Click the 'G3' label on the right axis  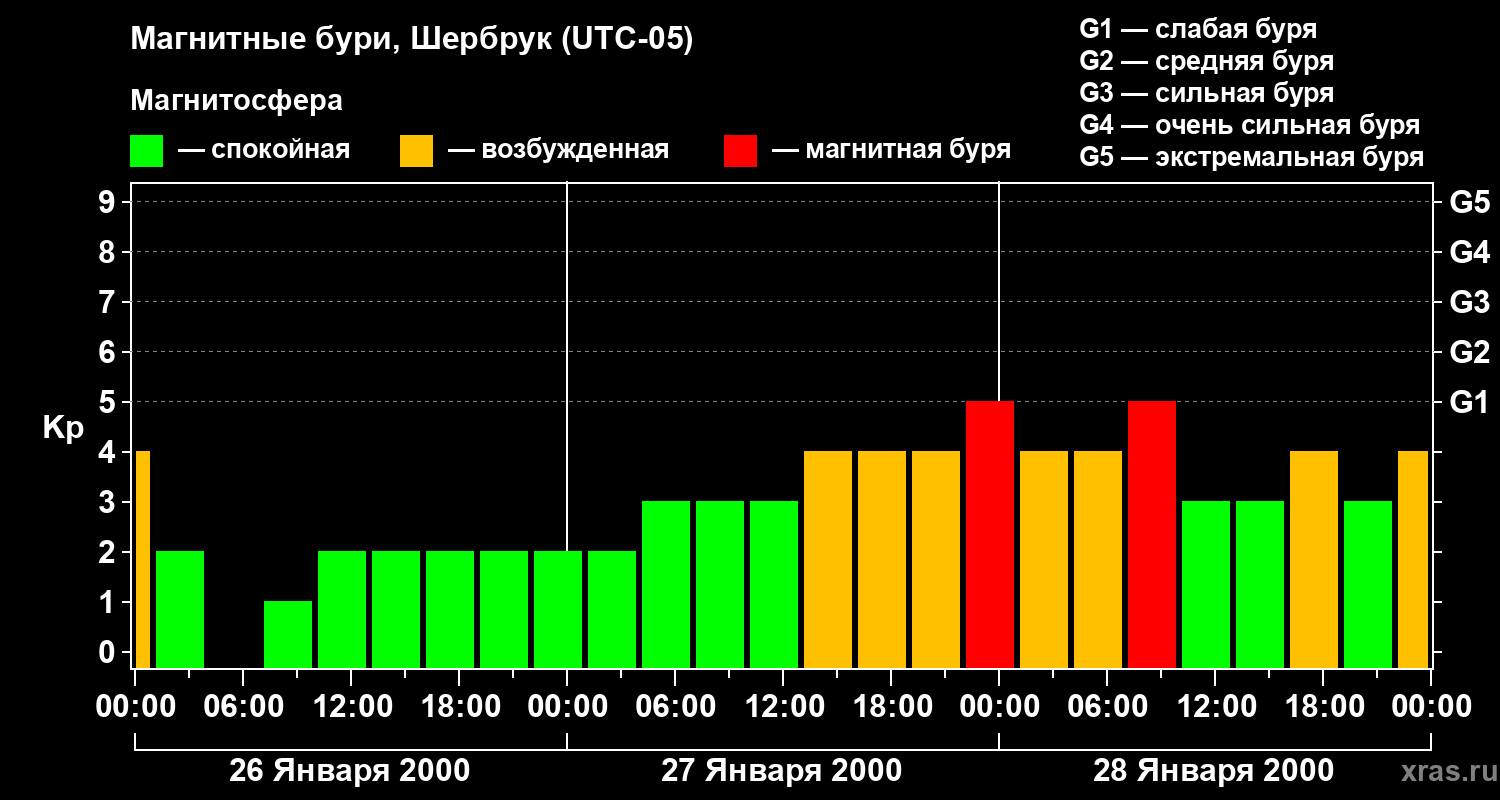click(x=1469, y=302)
